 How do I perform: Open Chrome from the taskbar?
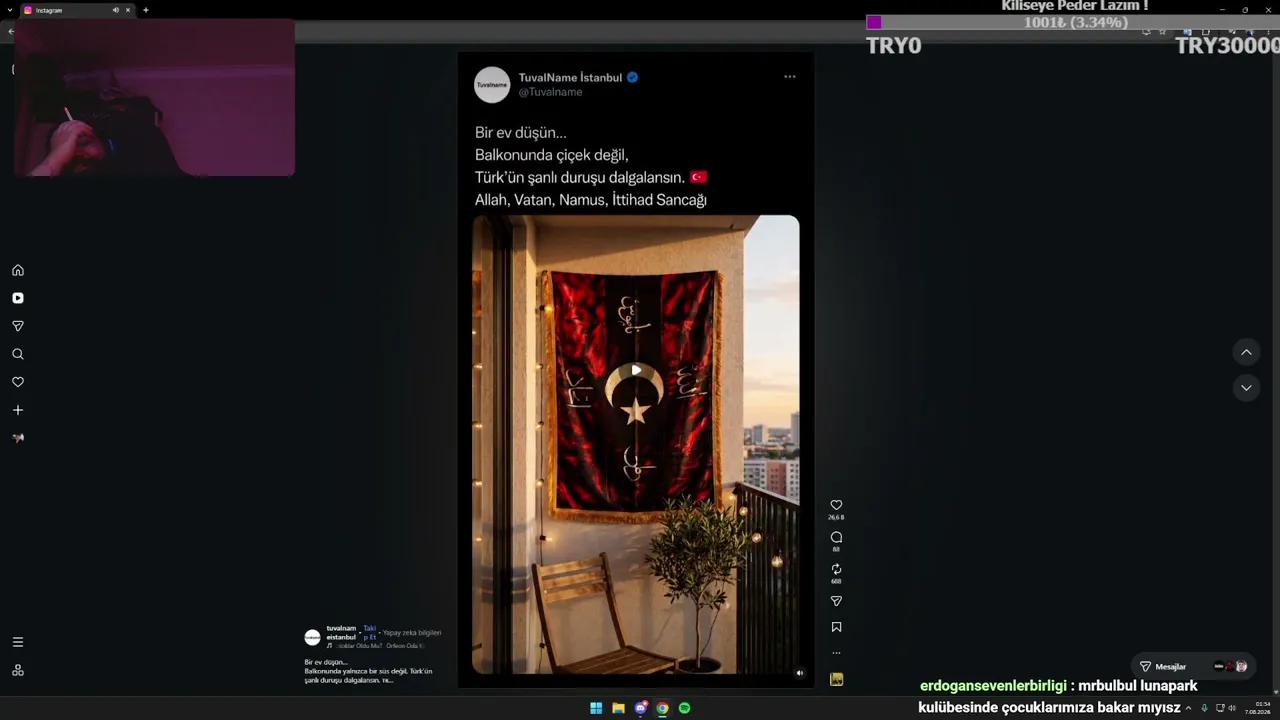tap(662, 708)
